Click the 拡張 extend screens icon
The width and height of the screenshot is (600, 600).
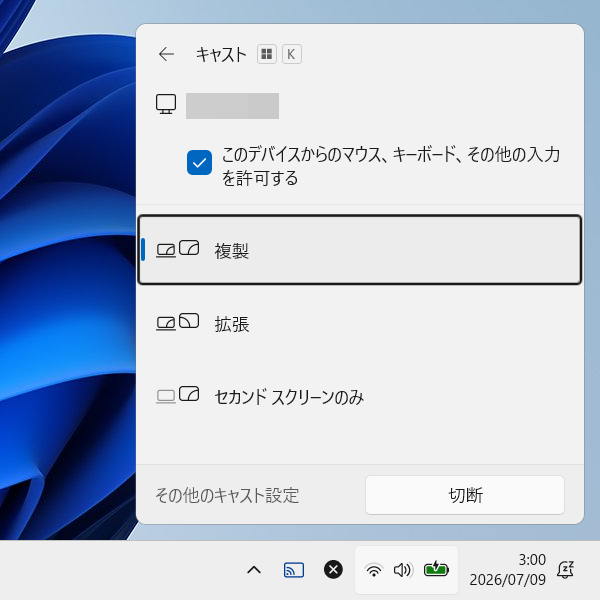point(178,322)
